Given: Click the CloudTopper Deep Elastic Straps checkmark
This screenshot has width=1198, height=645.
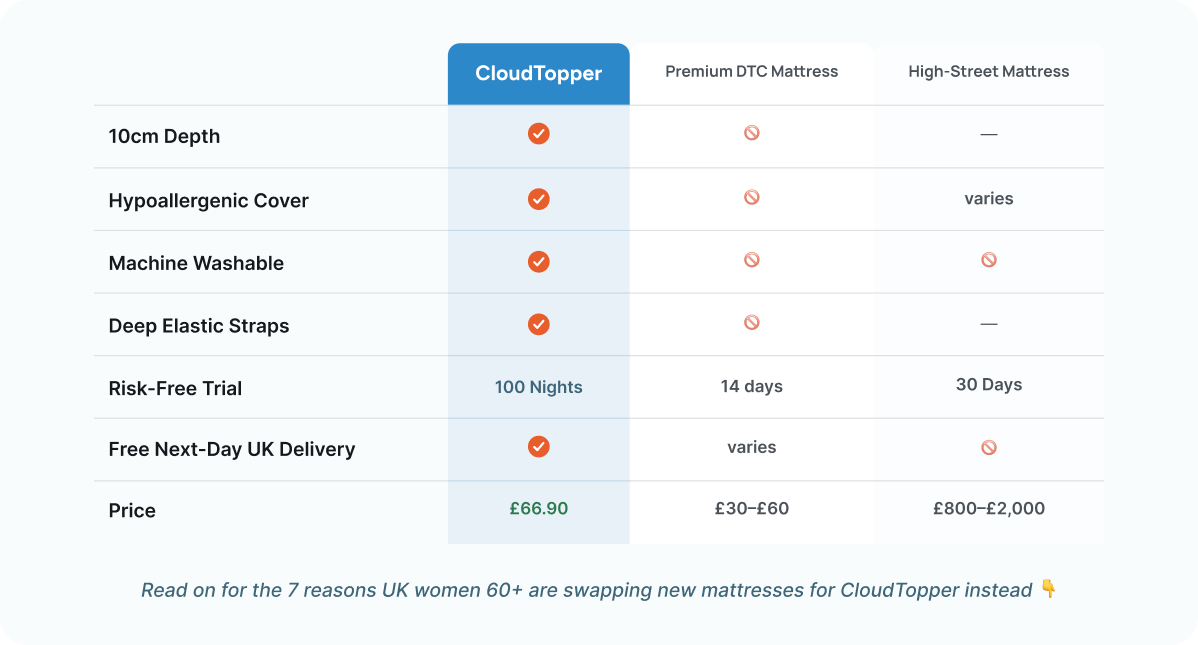Looking at the screenshot, I should 539,324.
